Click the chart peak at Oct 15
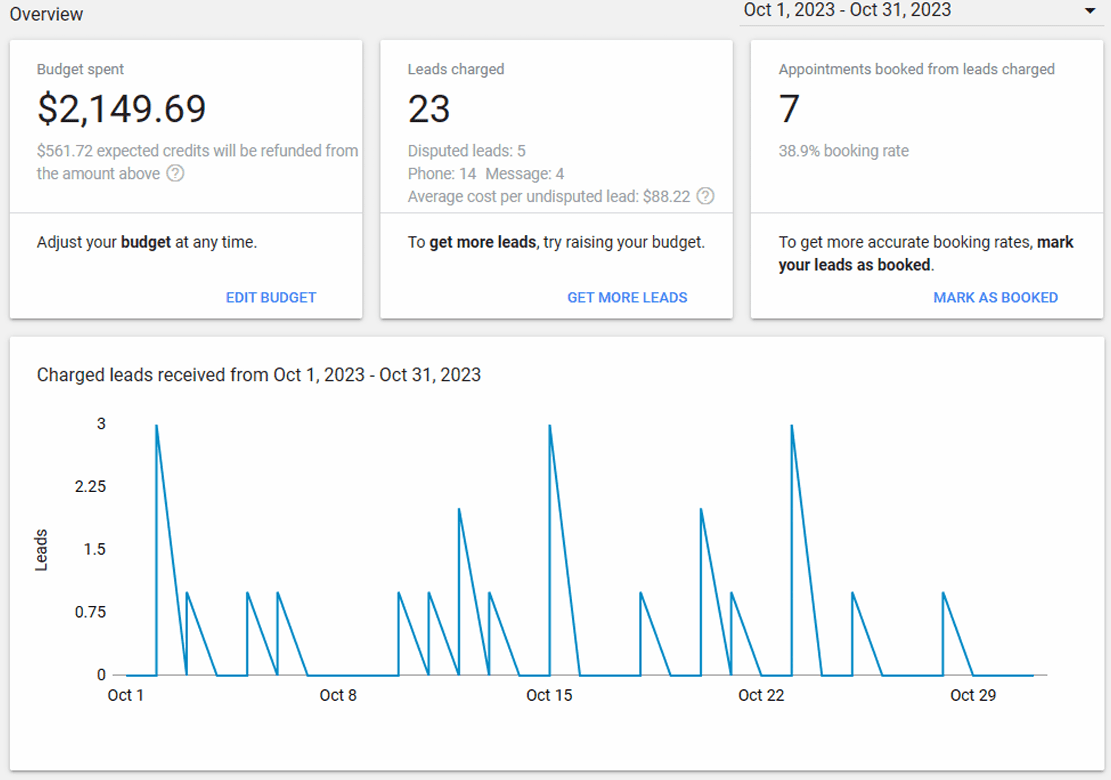Image resolution: width=1111 pixels, height=780 pixels. coord(550,426)
